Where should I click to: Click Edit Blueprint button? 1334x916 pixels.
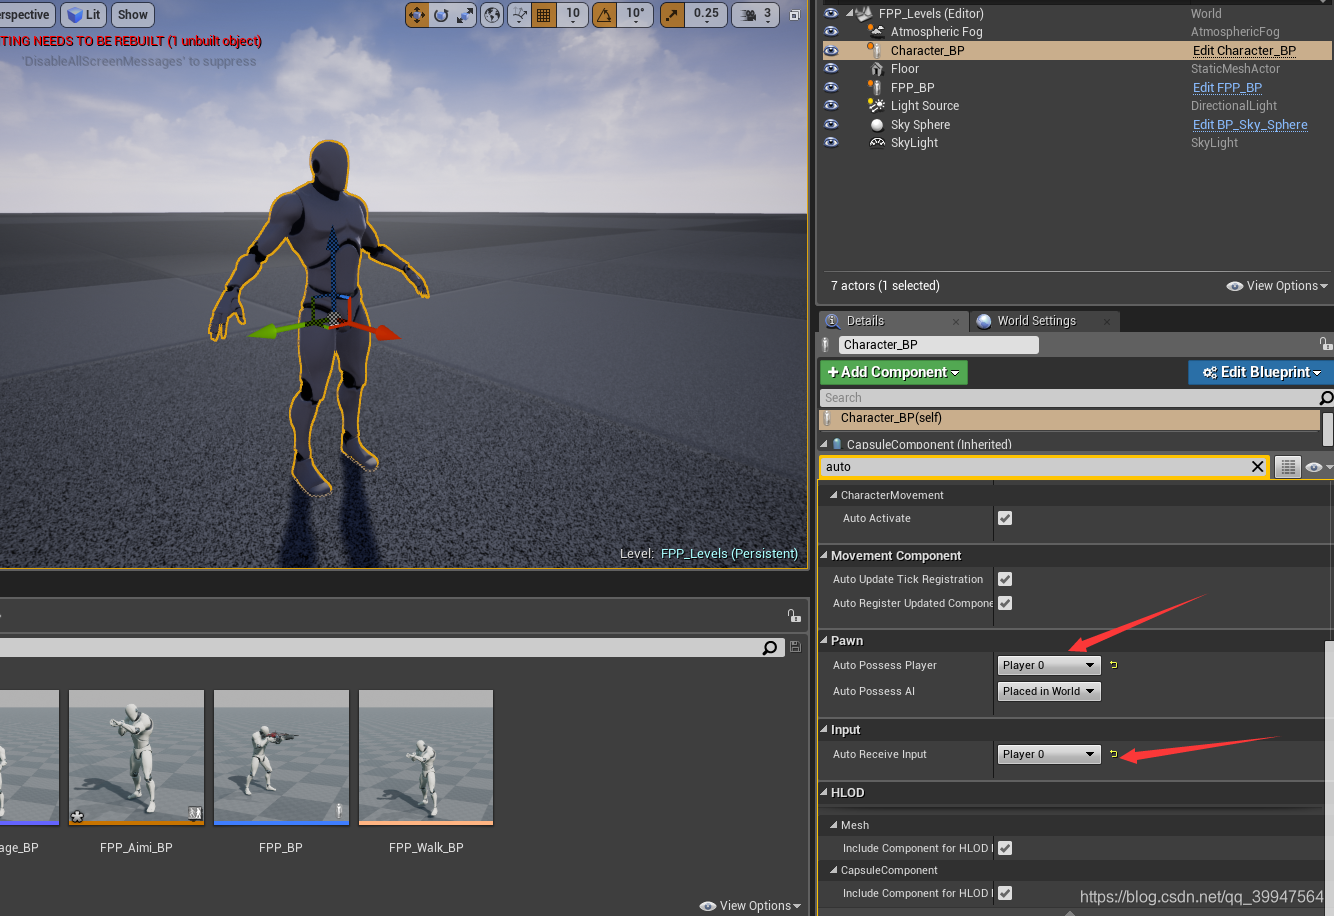1260,372
